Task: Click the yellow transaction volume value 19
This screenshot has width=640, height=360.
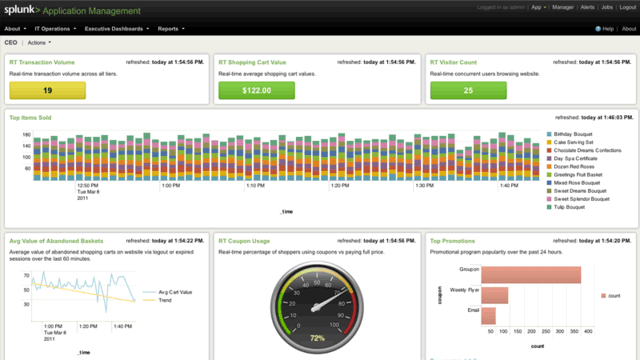Action: pos(48,90)
